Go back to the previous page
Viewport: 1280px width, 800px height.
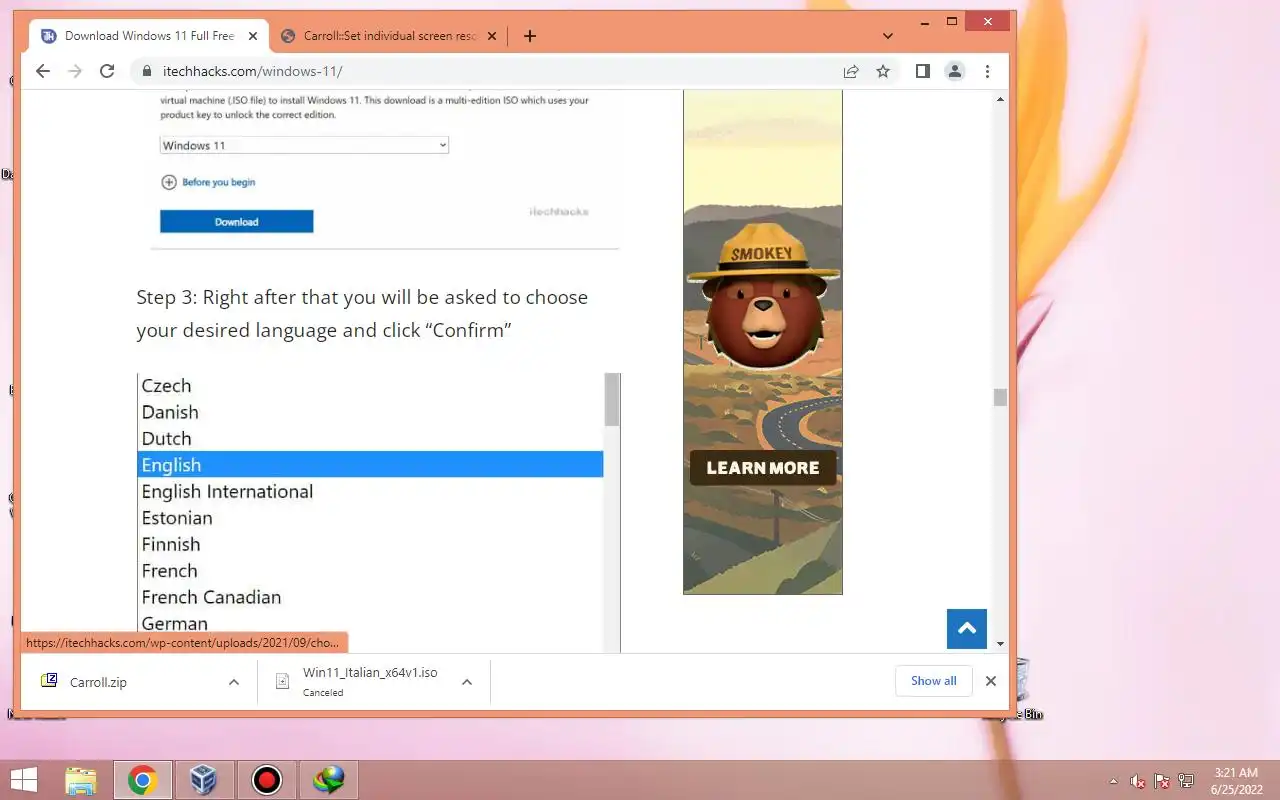[x=42, y=71]
